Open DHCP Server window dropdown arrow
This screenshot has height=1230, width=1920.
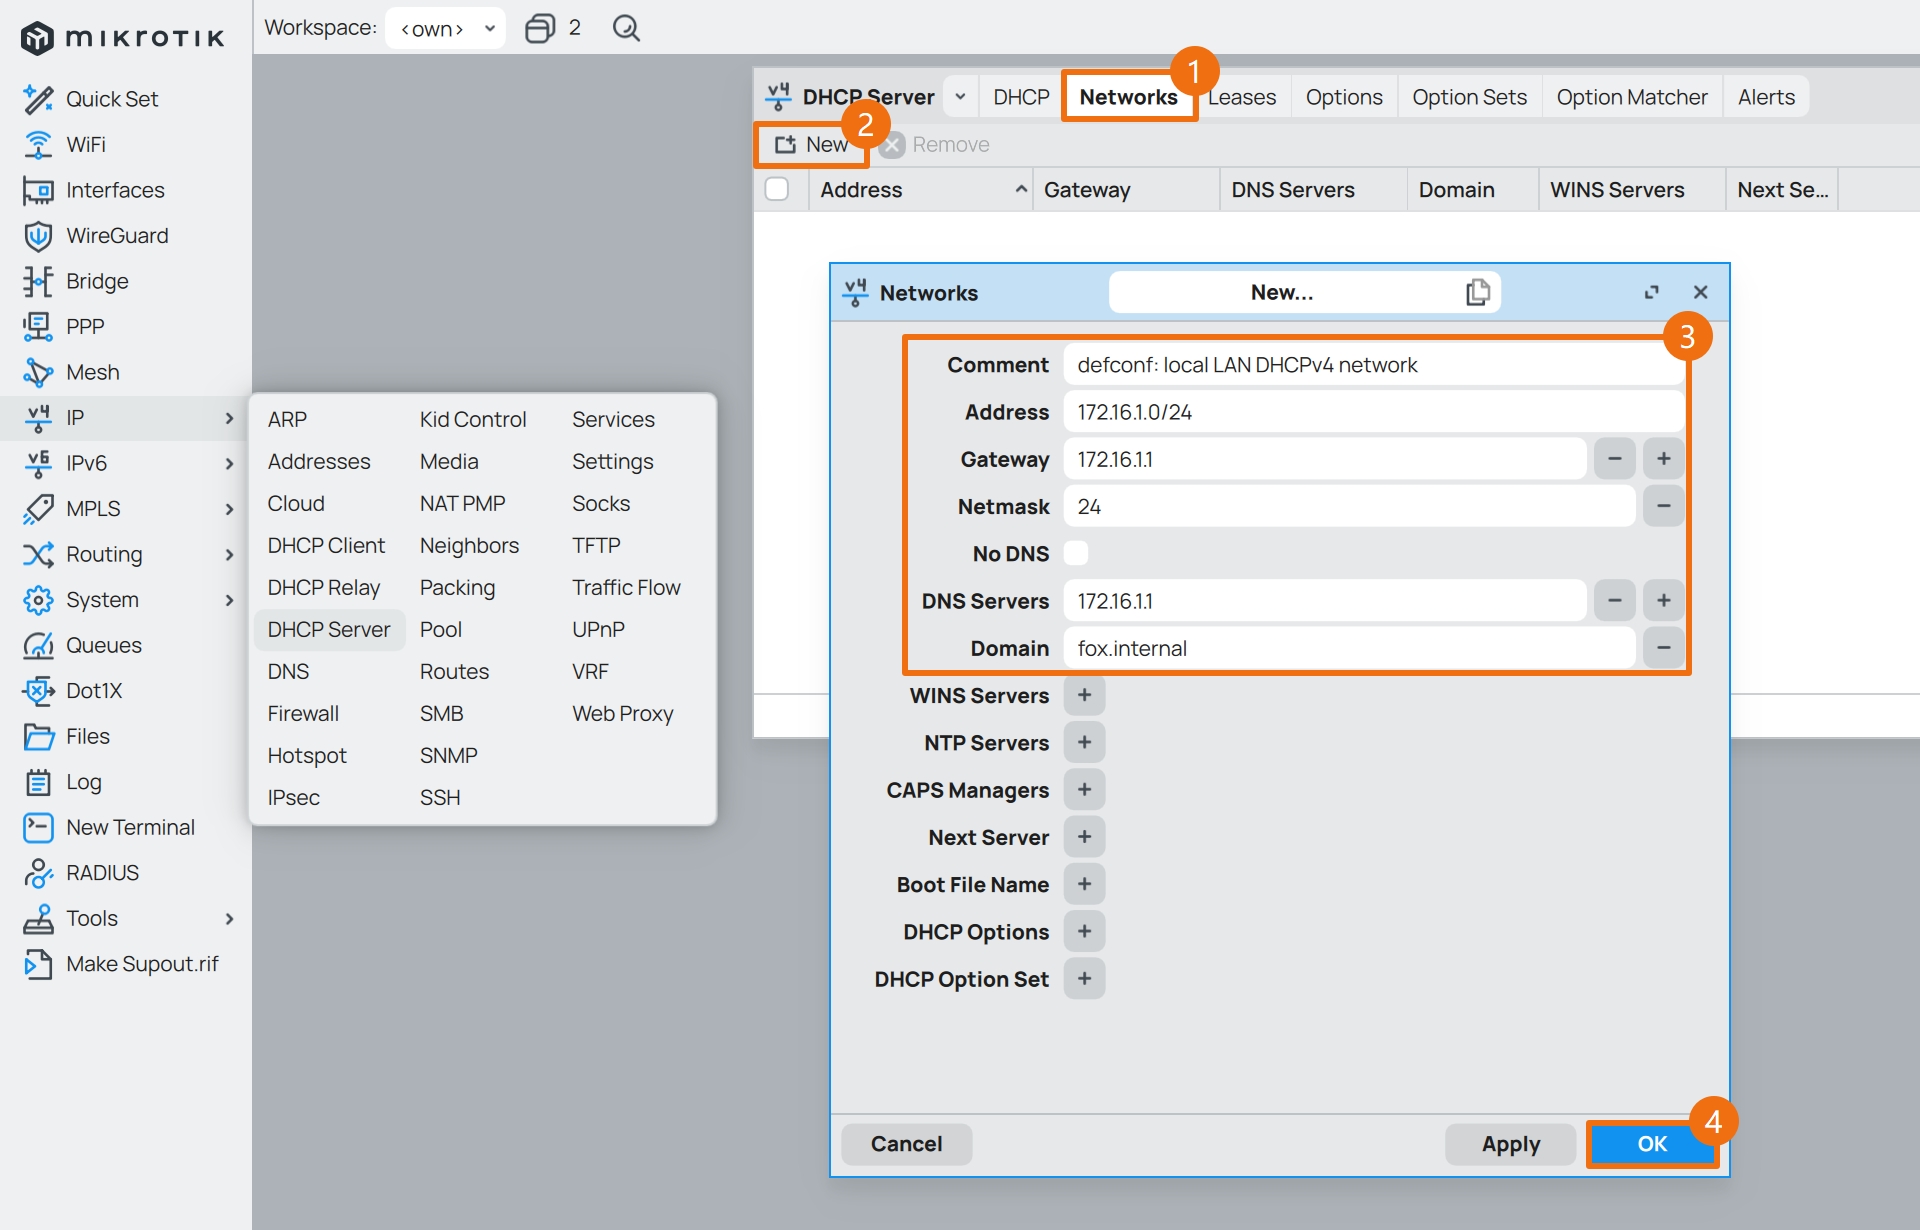coord(960,97)
